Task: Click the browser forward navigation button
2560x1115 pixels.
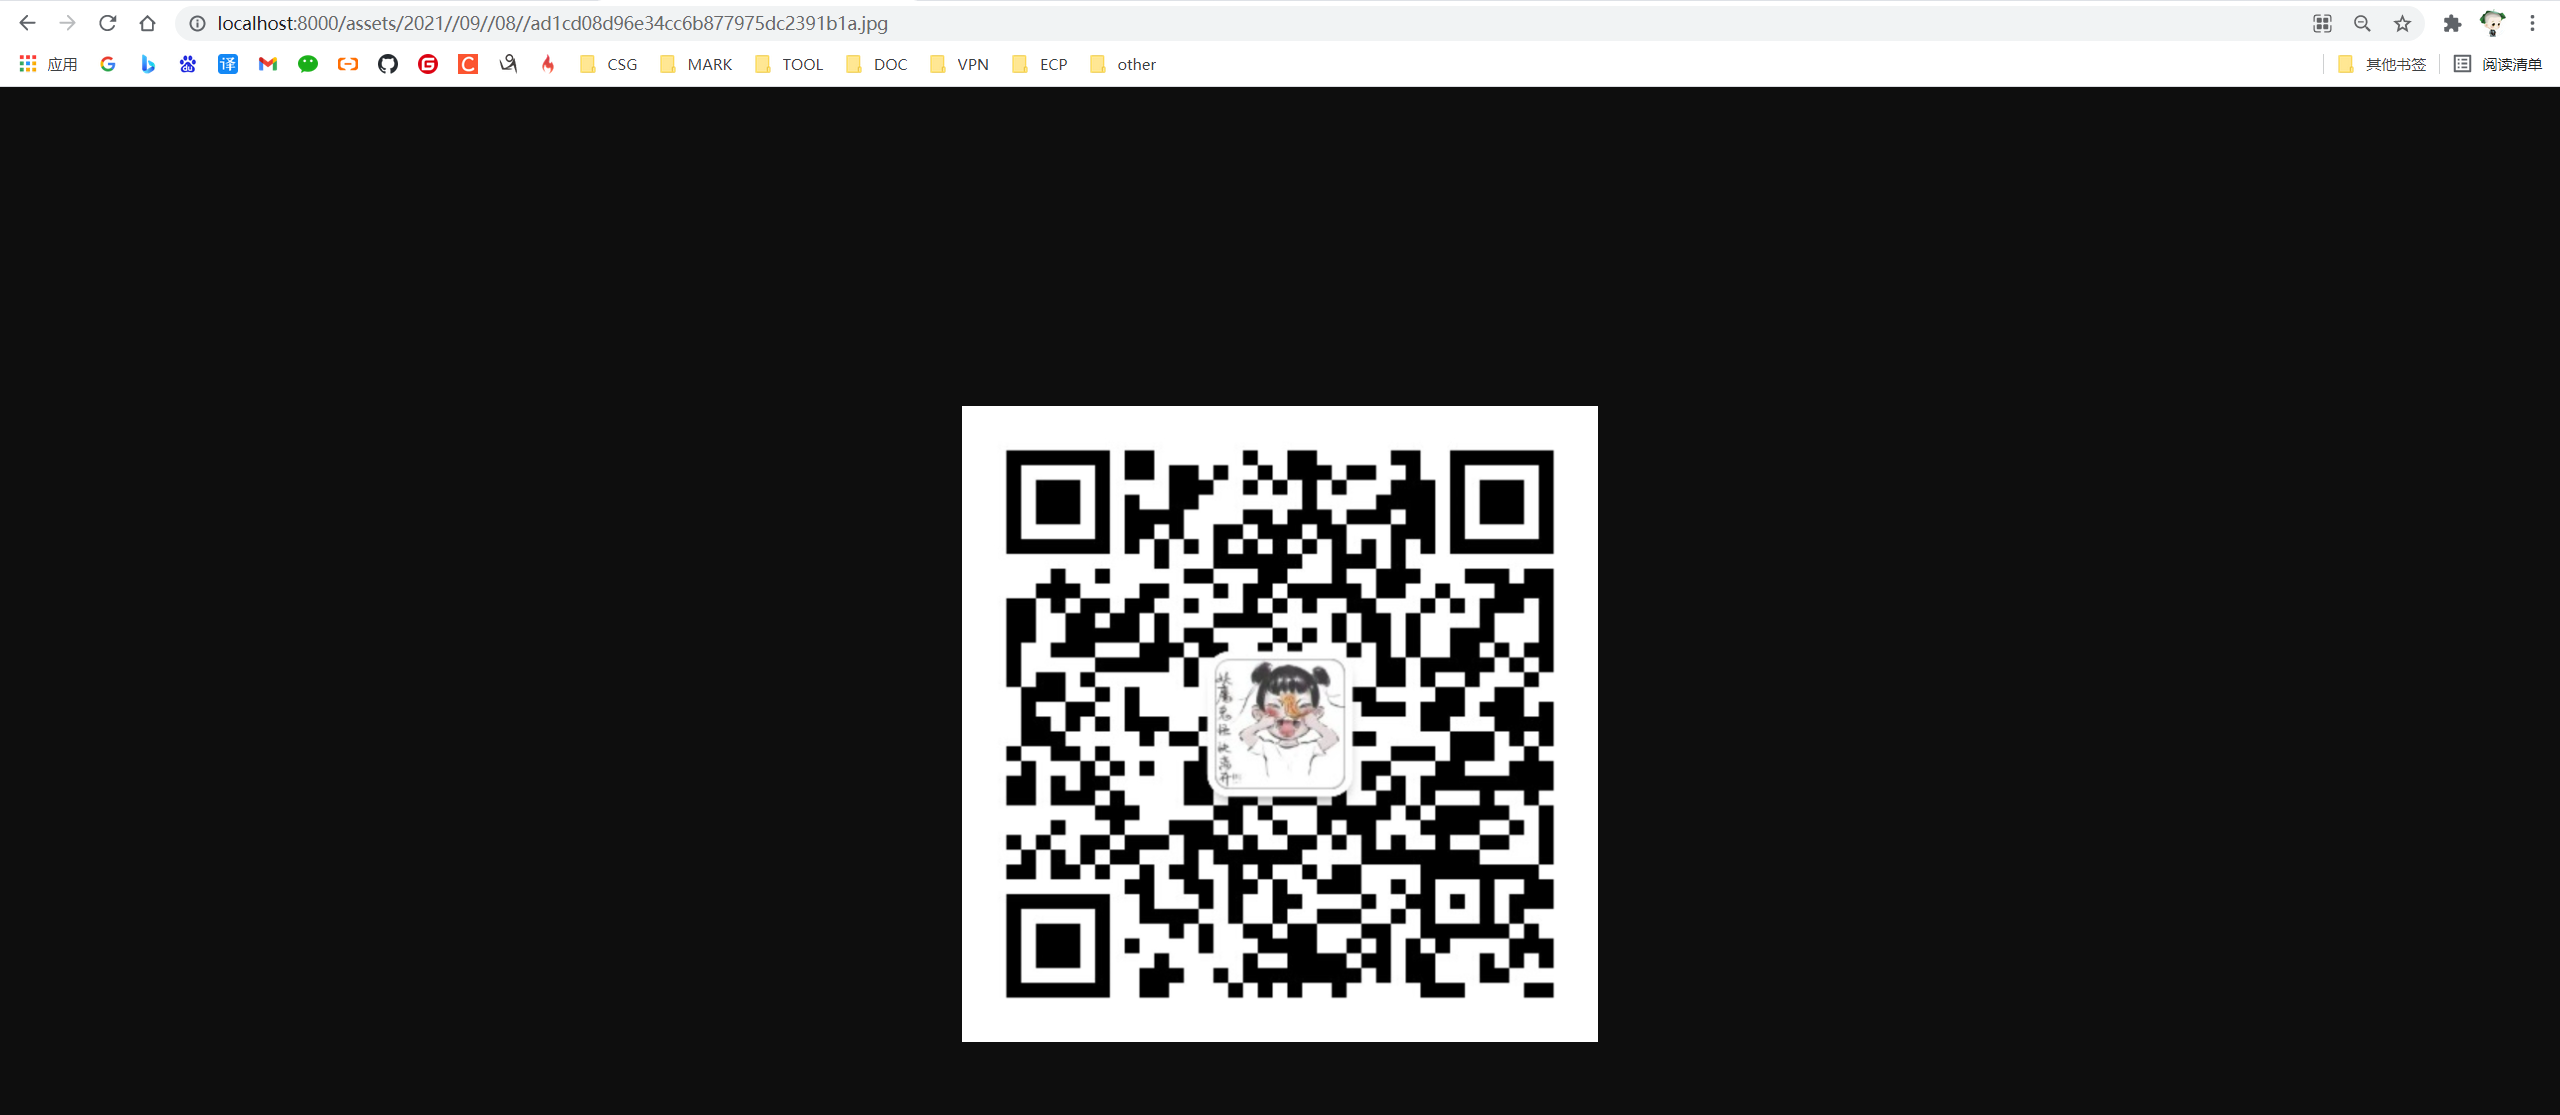Action: pyautogui.click(x=67, y=23)
